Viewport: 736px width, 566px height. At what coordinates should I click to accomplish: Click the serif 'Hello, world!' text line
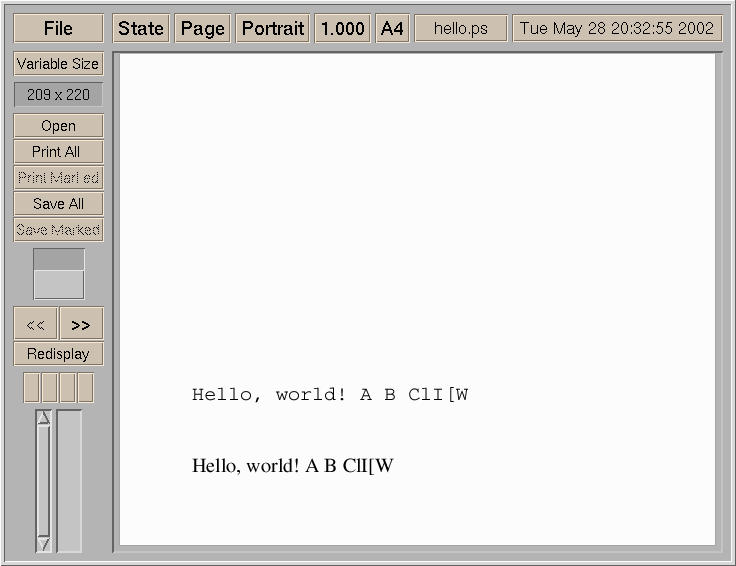(x=293, y=466)
